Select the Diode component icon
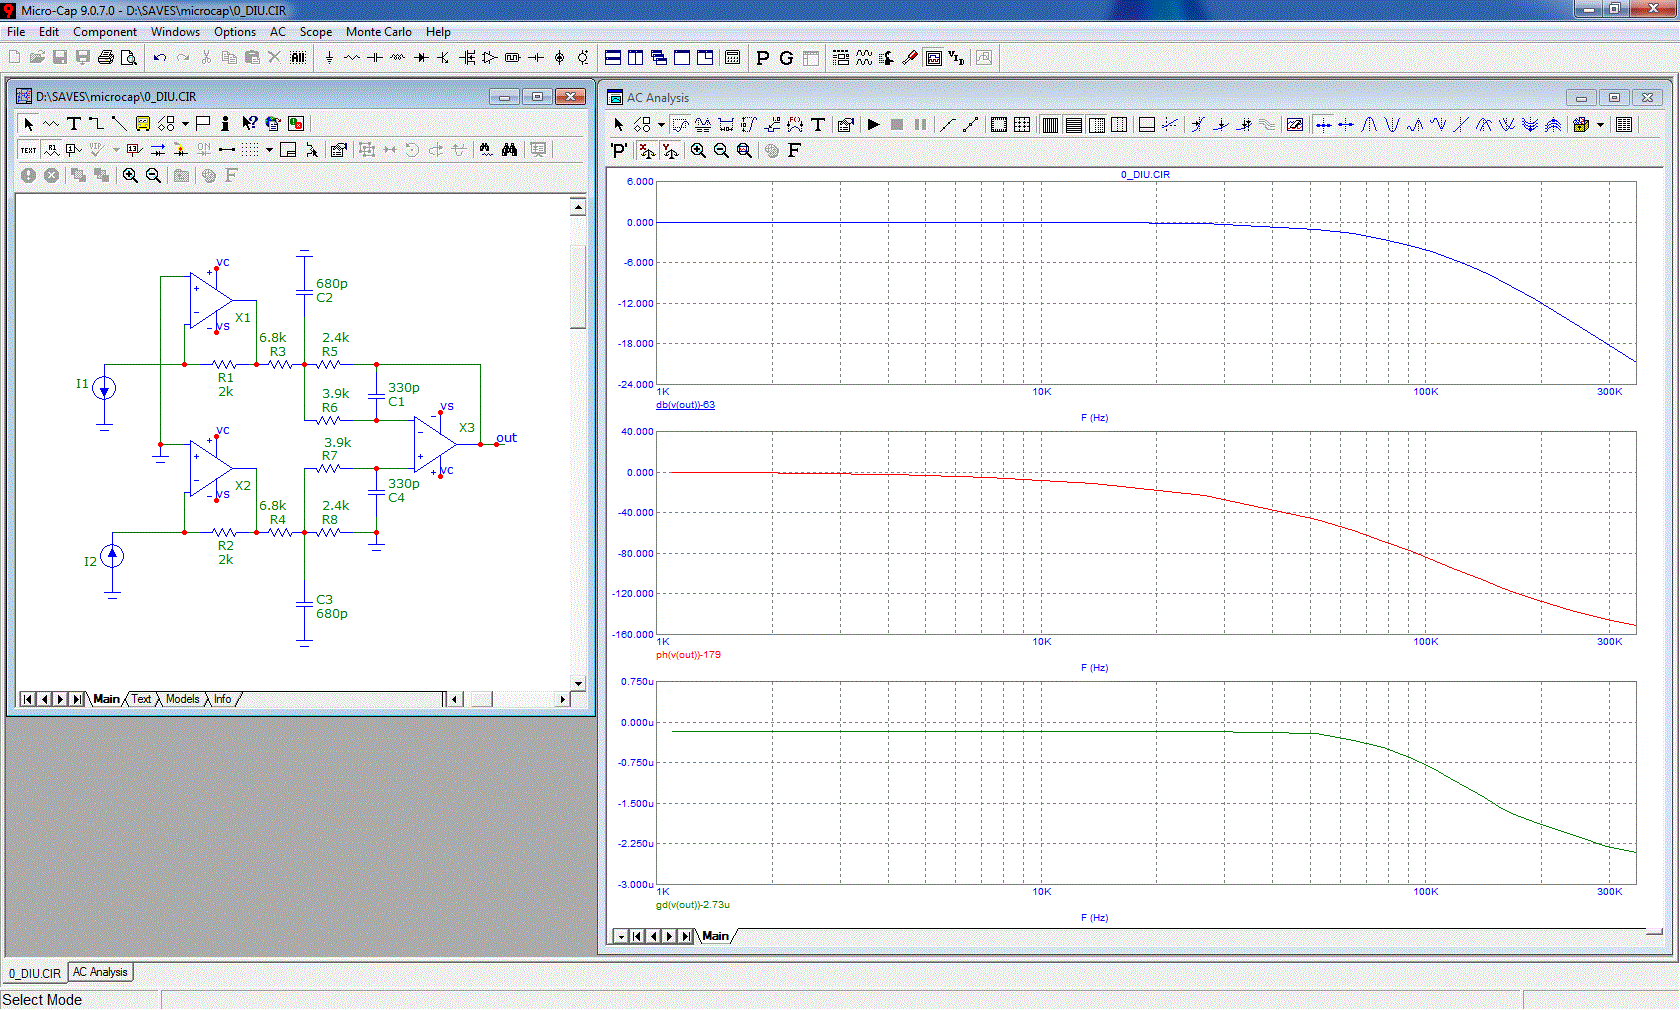 421,57
